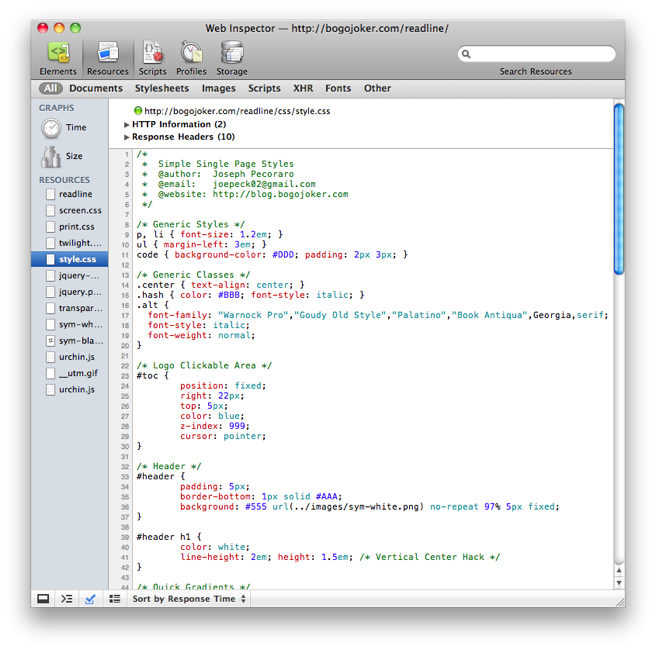Click the dock to main window icon
This screenshot has width=656, height=650.
(x=43, y=599)
